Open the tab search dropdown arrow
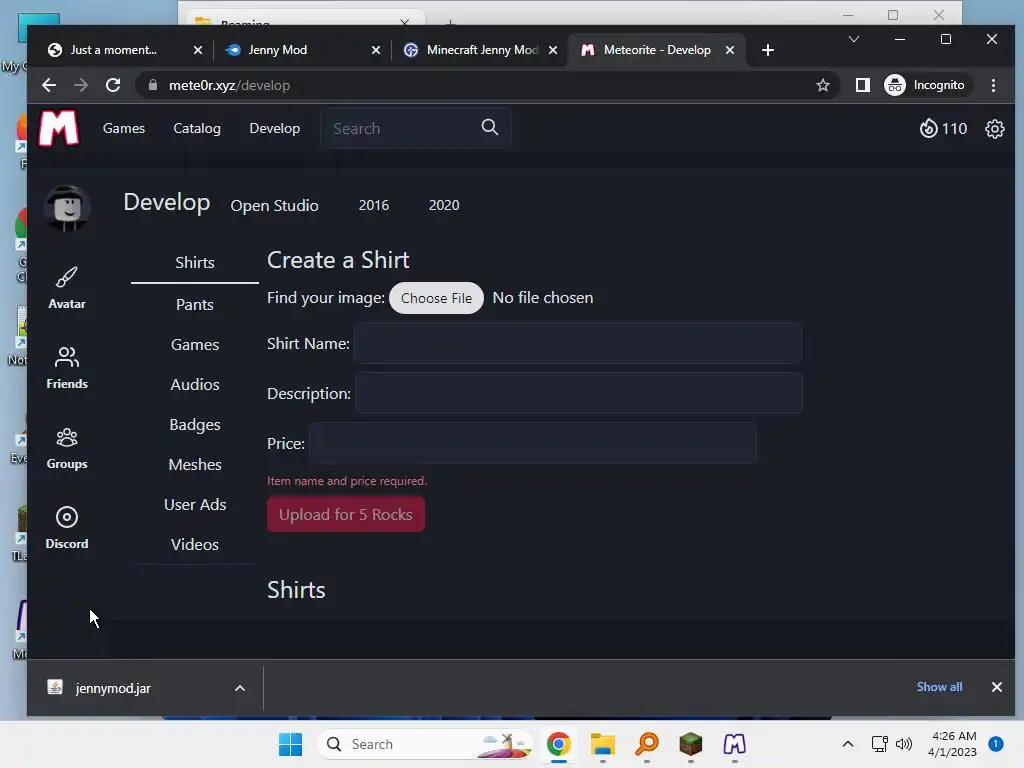The height and width of the screenshot is (768, 1024). click(x=854, y=39)
